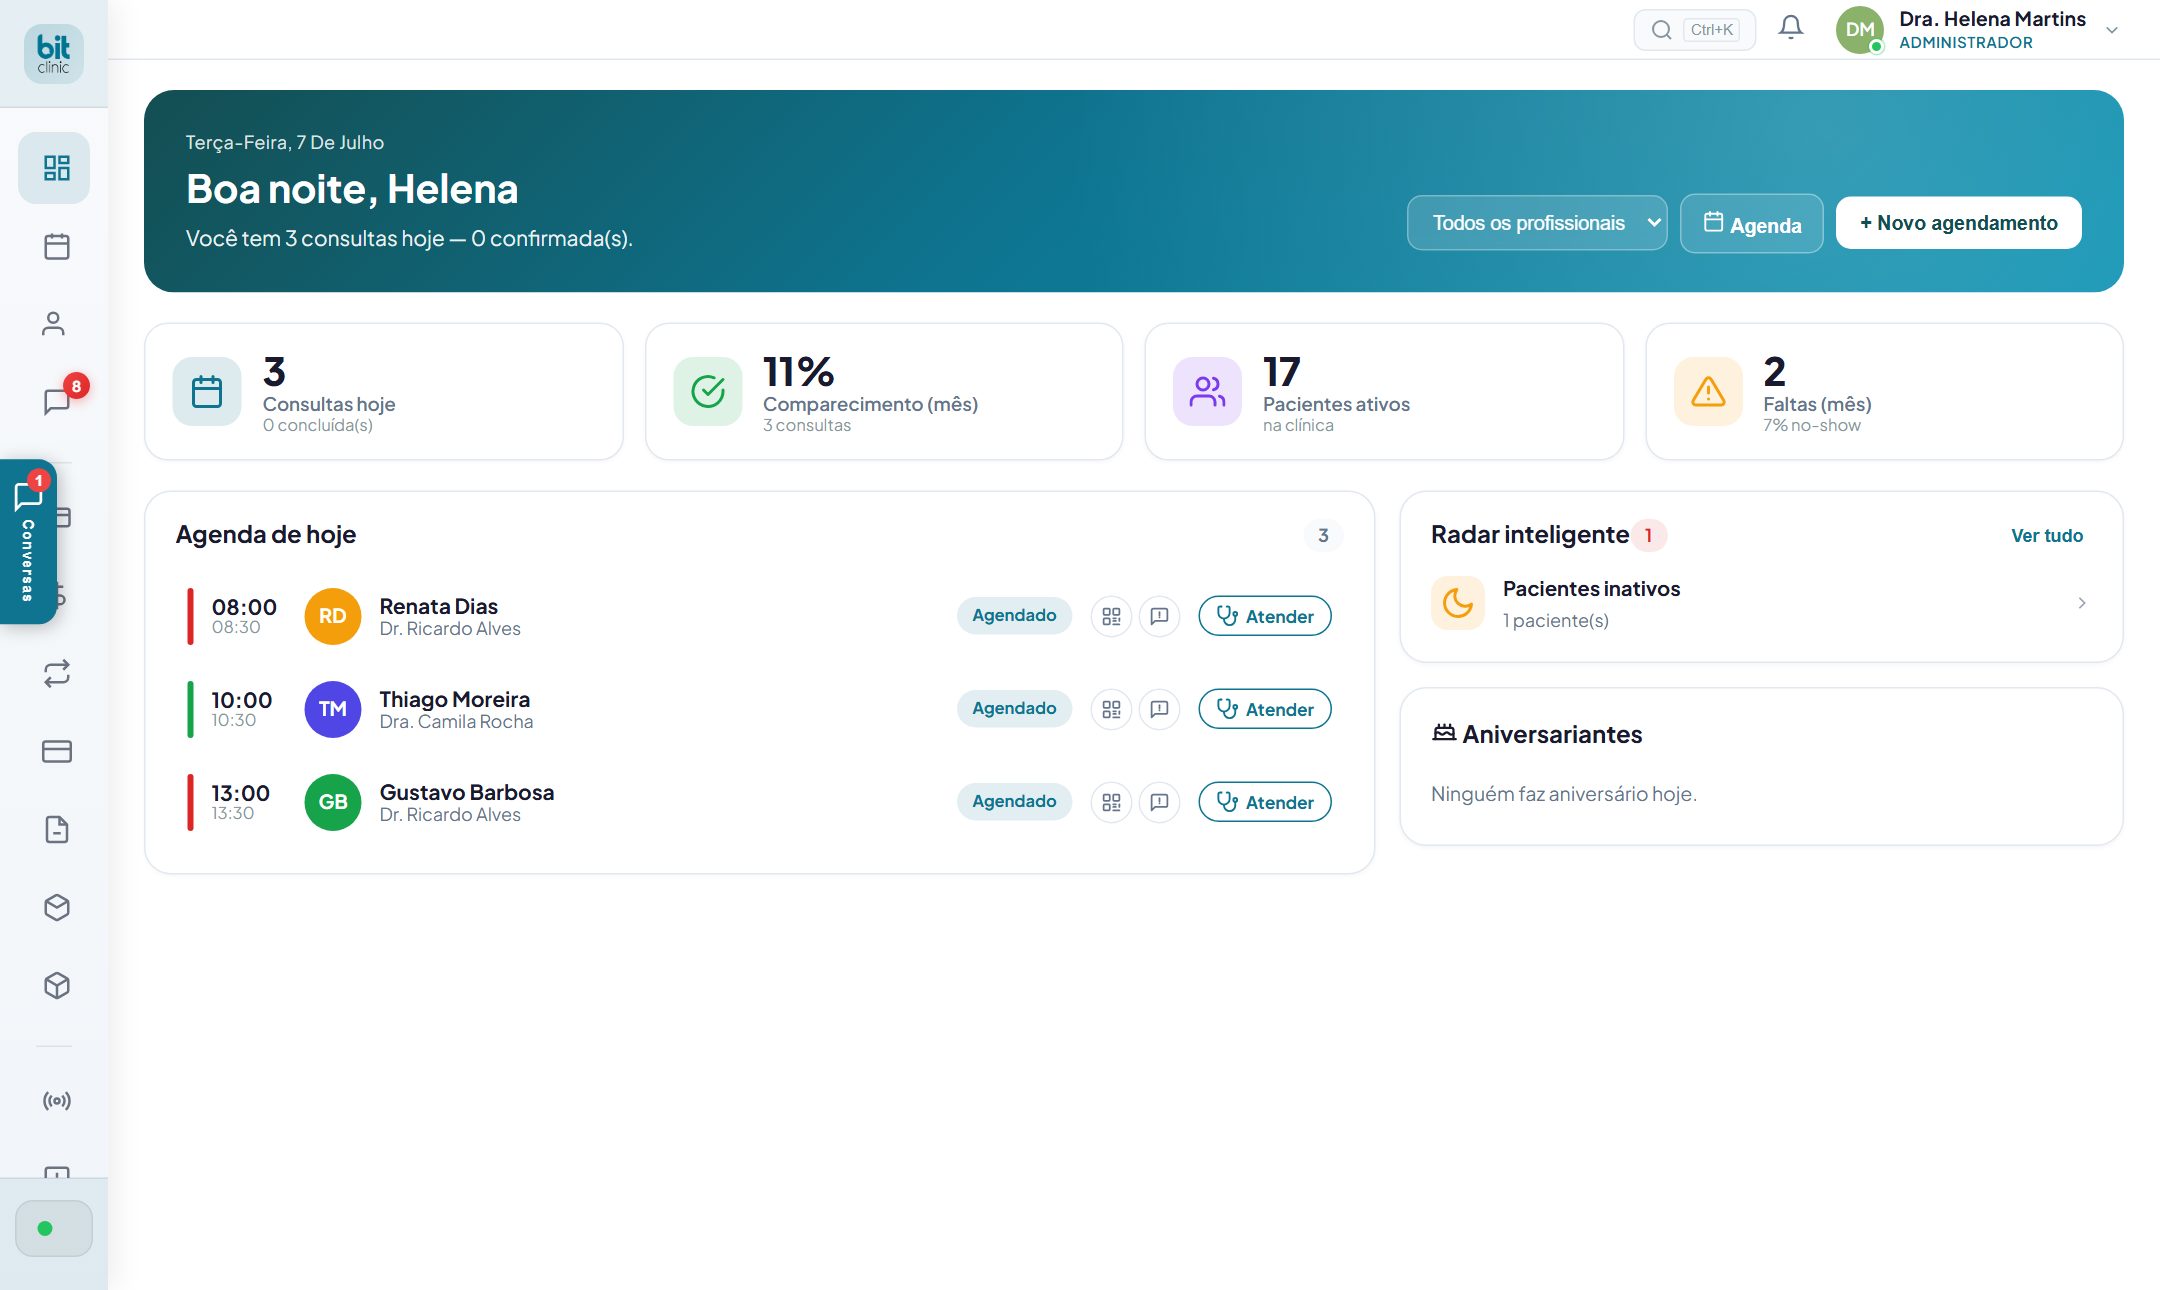2160x1290 pixels.
Task: Click the TM avatar of Thiago Moreira
Action: point(333,709)
